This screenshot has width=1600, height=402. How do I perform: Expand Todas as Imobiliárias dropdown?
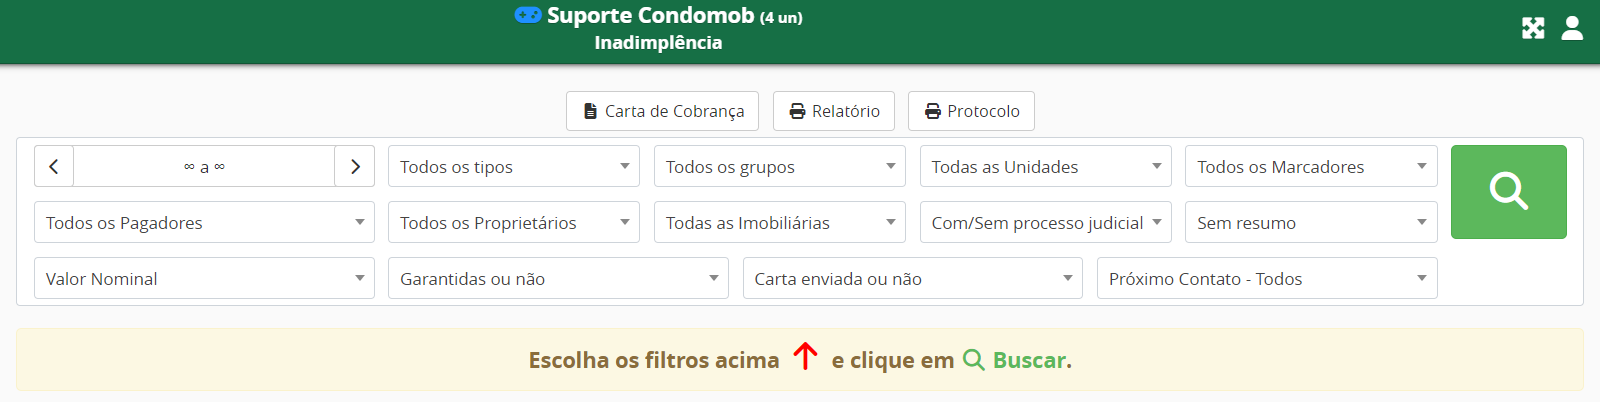click(x=780, y=223)
